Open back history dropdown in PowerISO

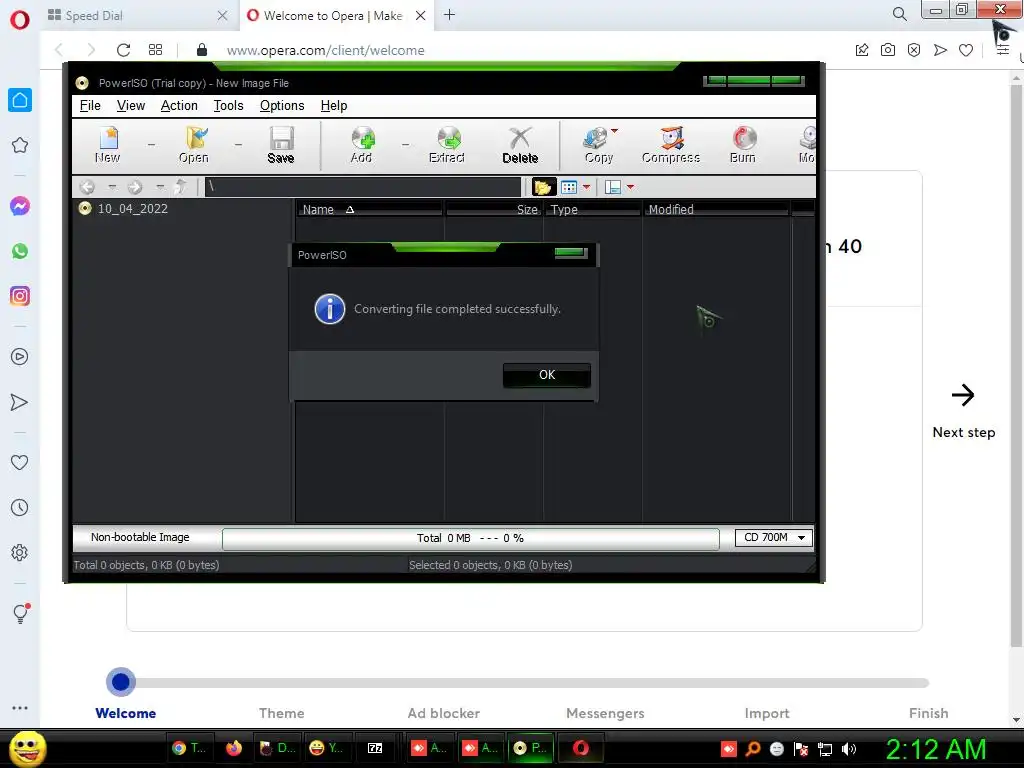[112, 187]
